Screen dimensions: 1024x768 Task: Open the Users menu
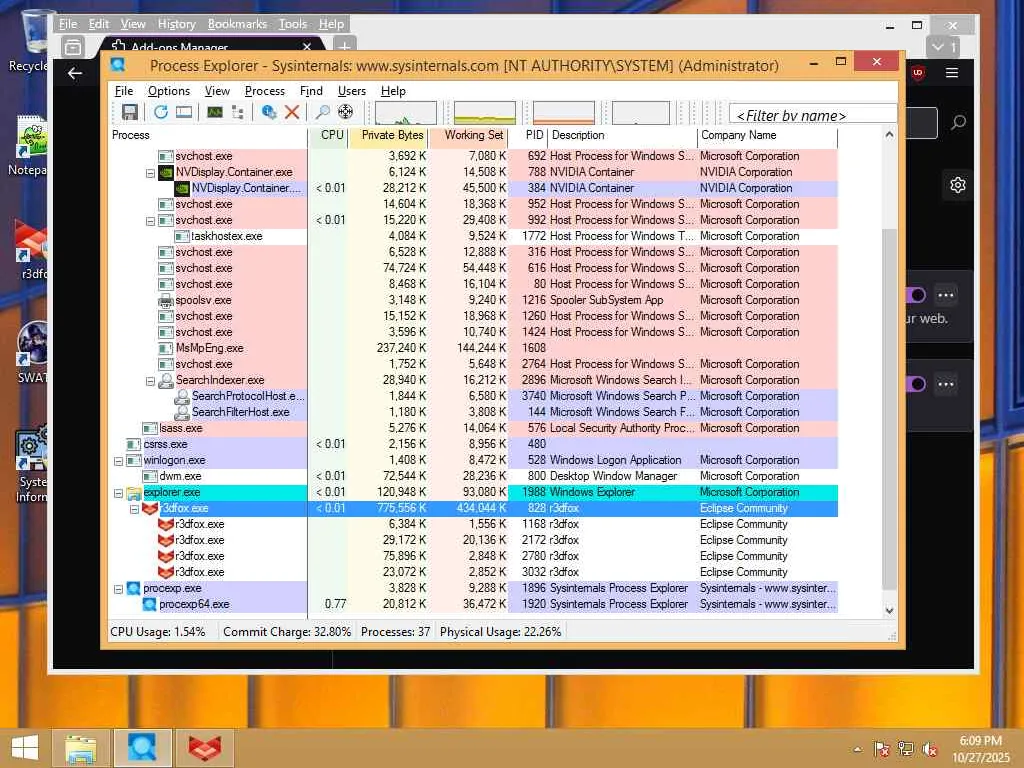click(351, 91)
